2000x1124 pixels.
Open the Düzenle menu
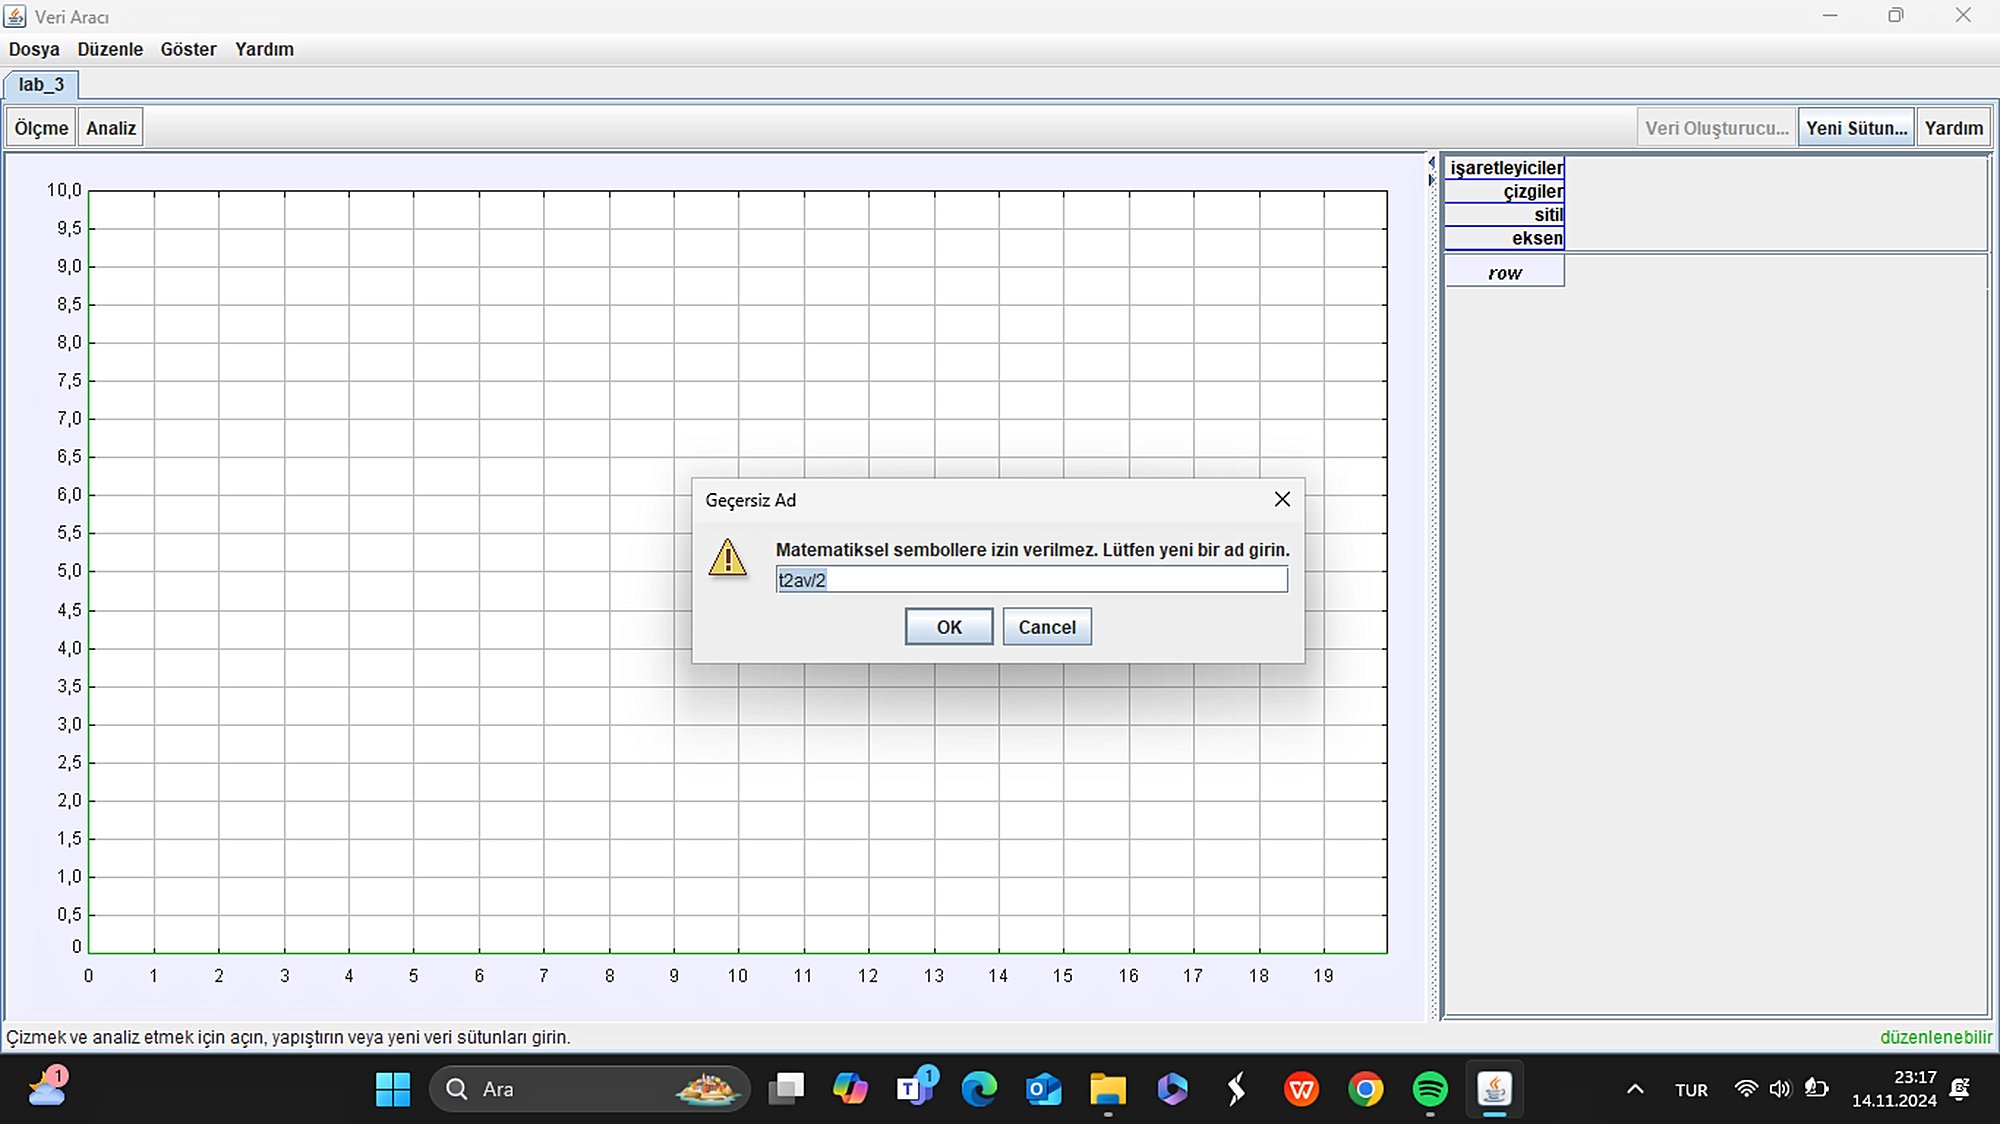(x=110, y=49)
